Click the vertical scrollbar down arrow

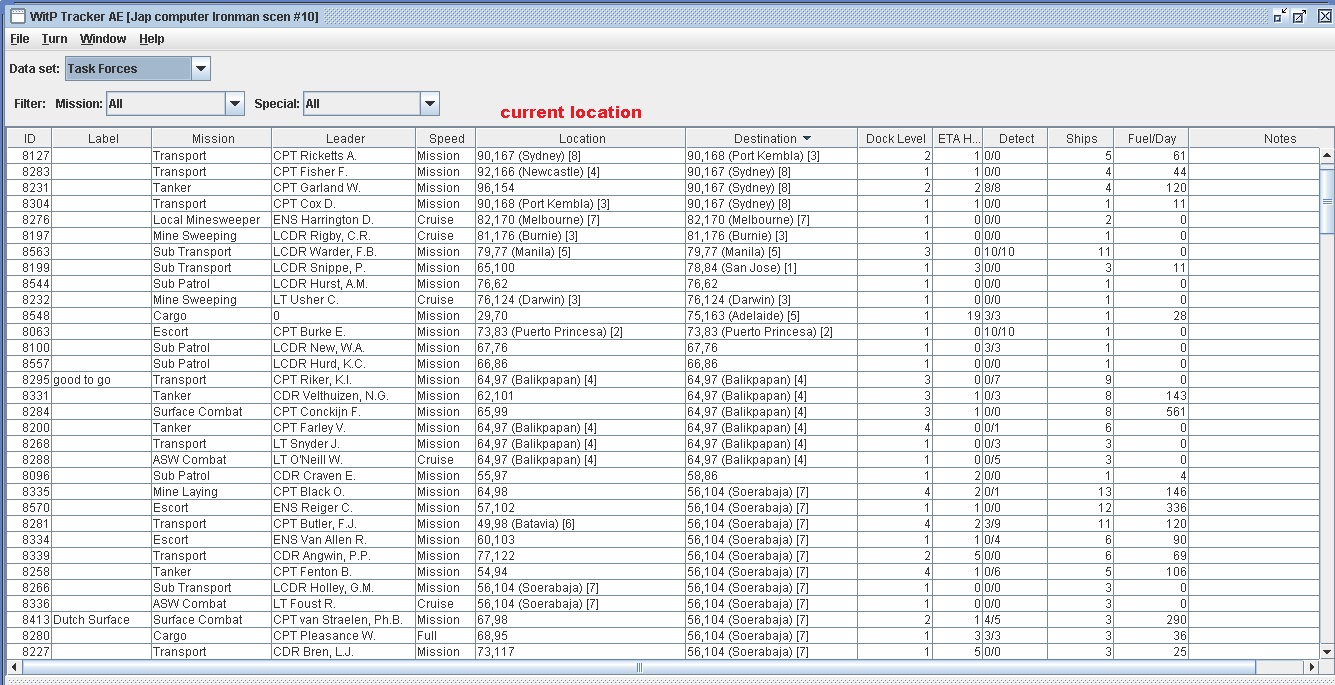pos(1327,651)
